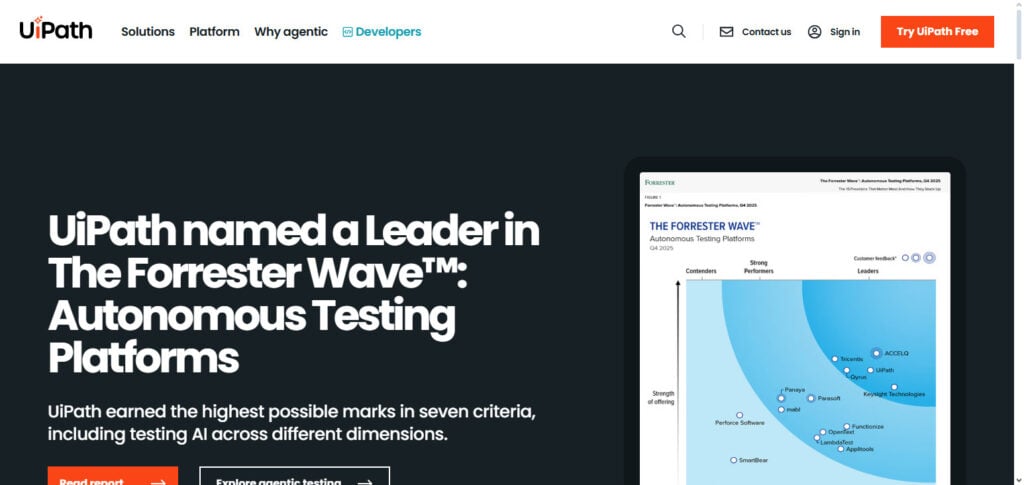Click the user profile Sign in icon
Image resolution: width=1024 pixels, height=485 pixels.
pos(814,31)
